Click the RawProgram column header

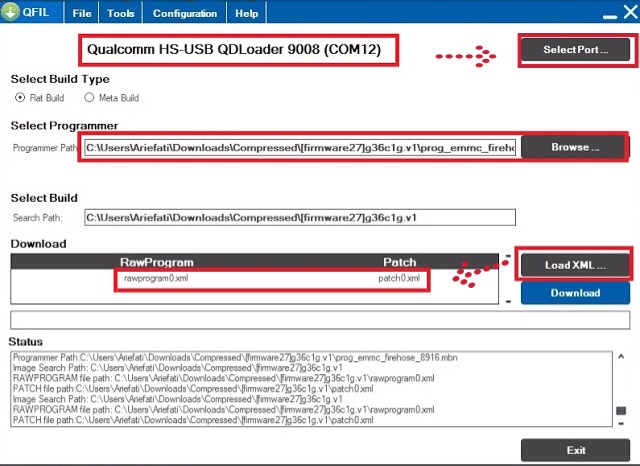(x=156, y=262)
